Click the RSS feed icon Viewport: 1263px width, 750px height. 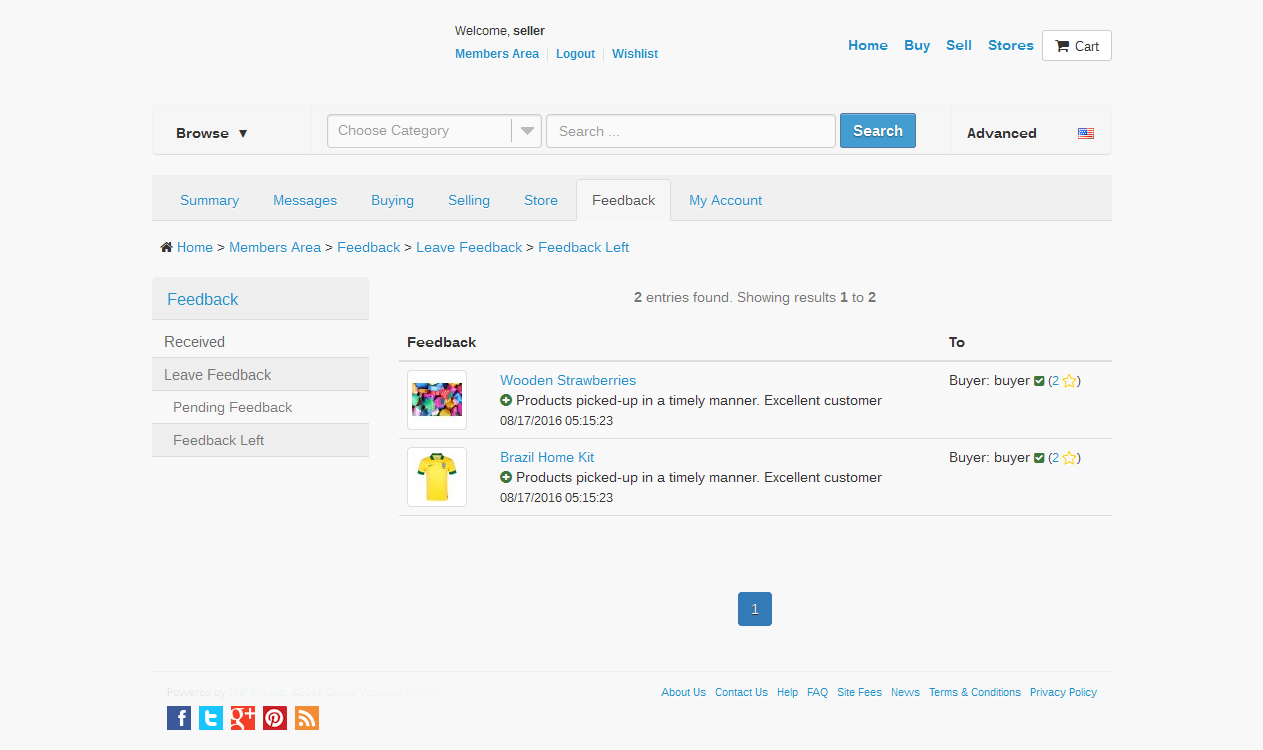tap(307, 718)
